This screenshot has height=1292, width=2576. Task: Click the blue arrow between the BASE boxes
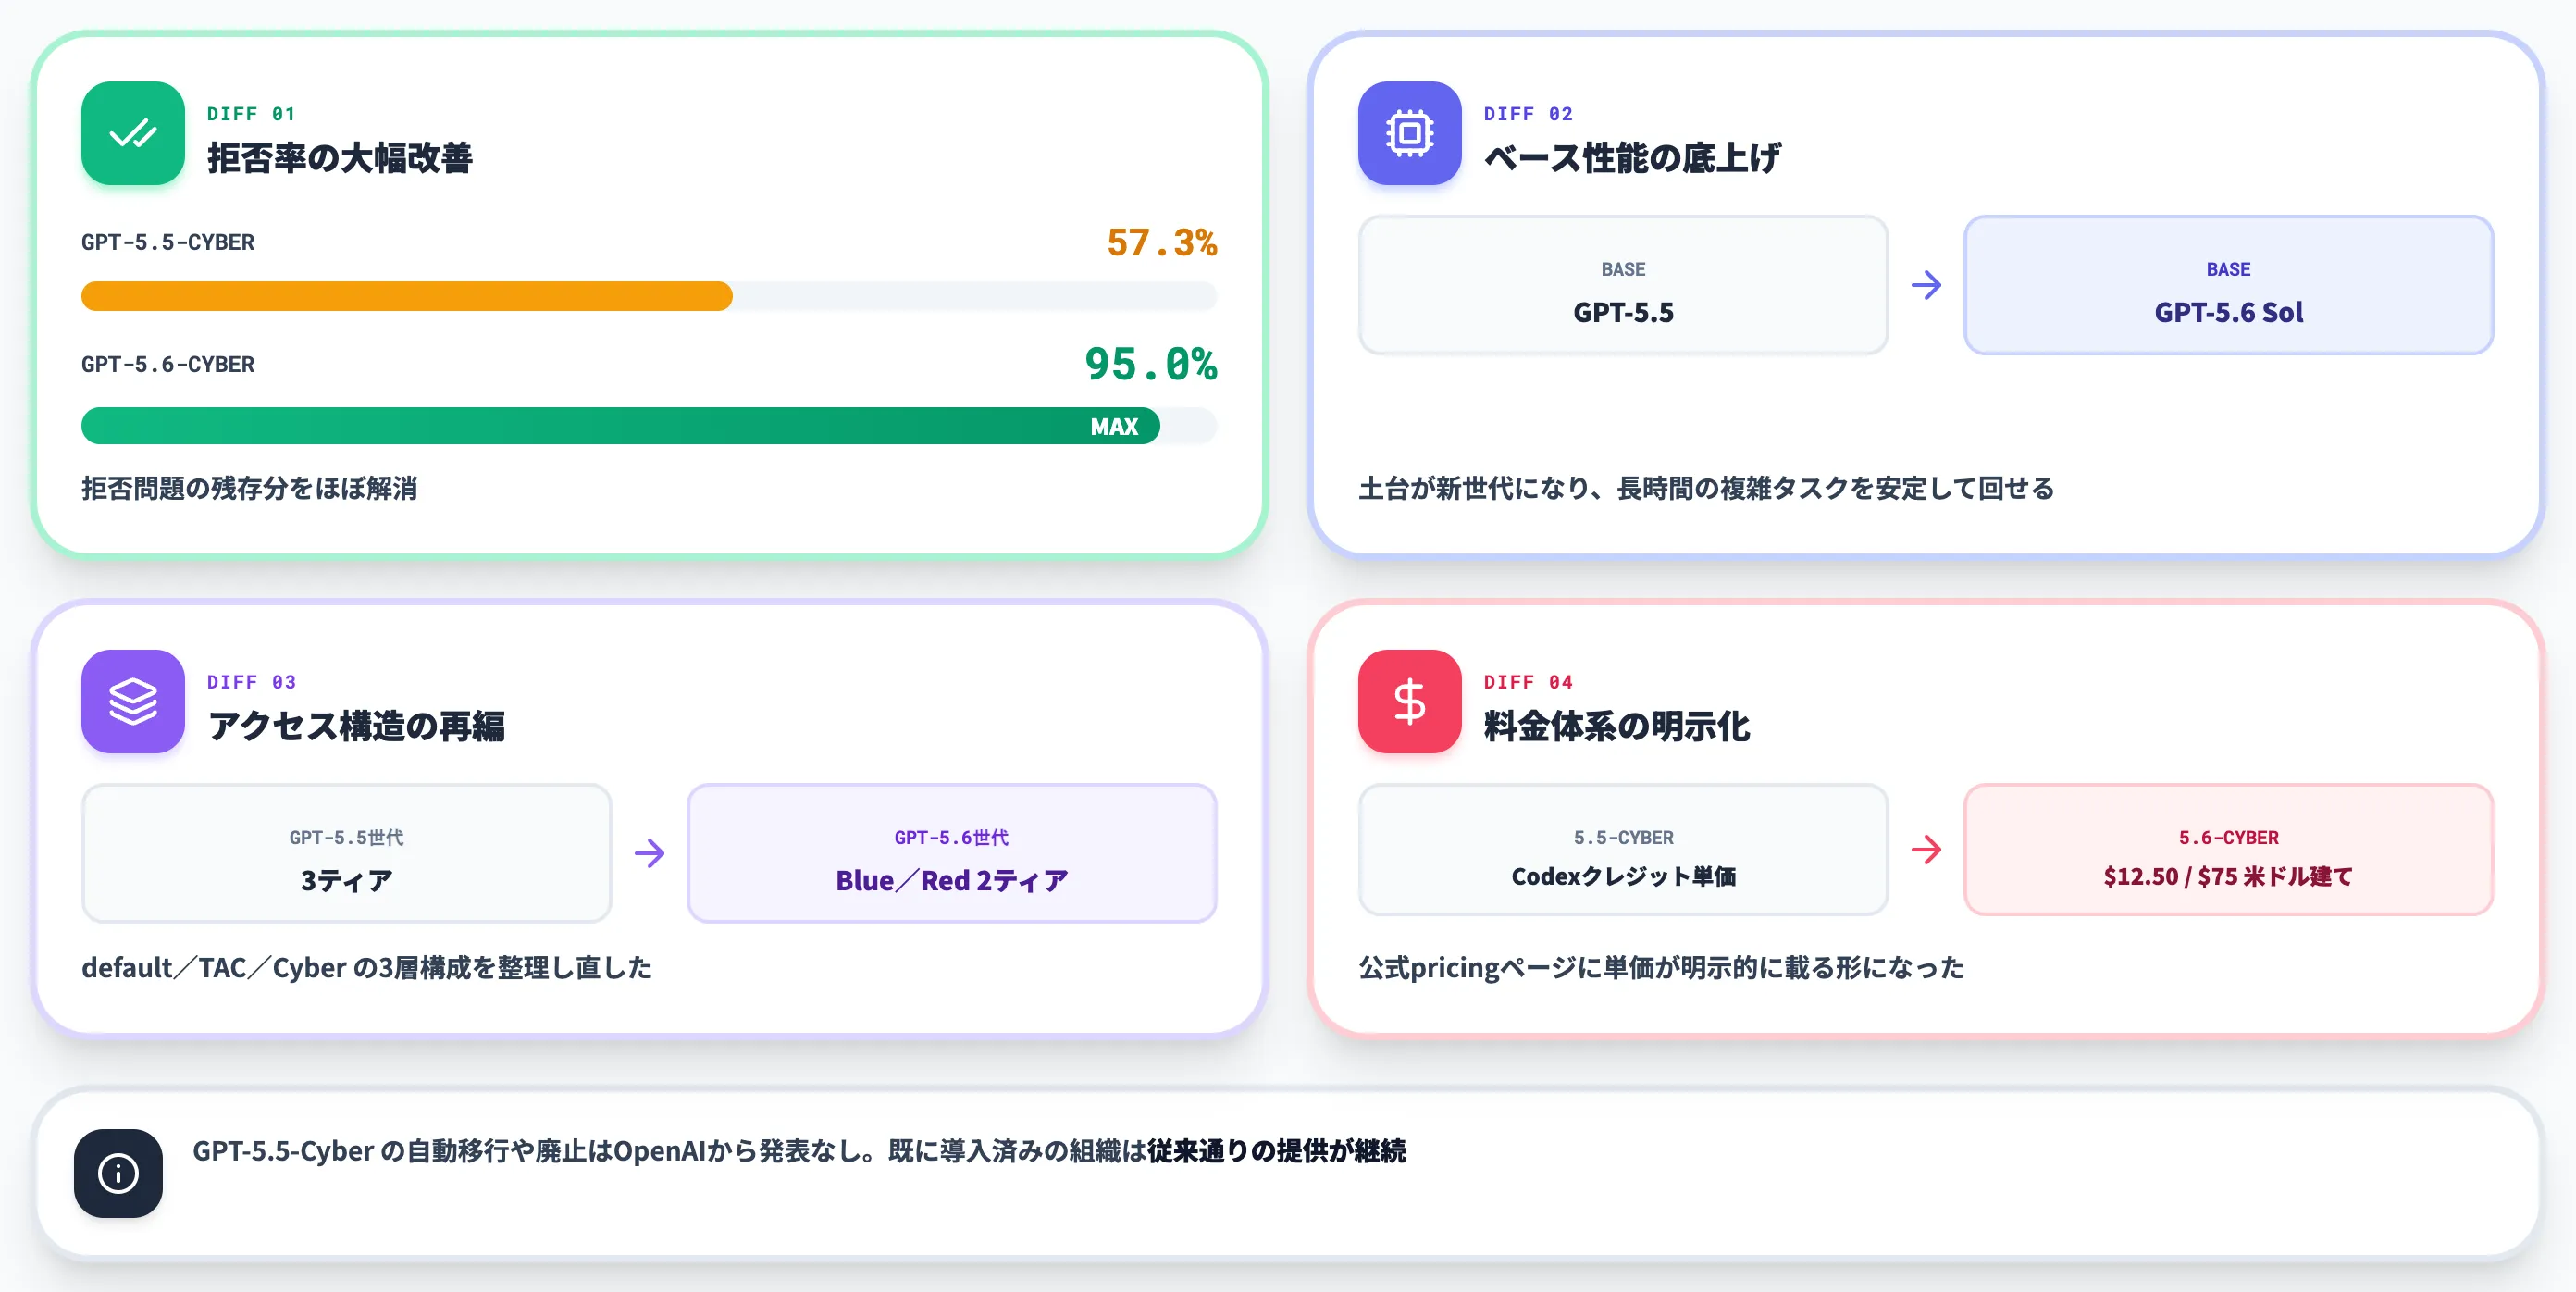1926,285
